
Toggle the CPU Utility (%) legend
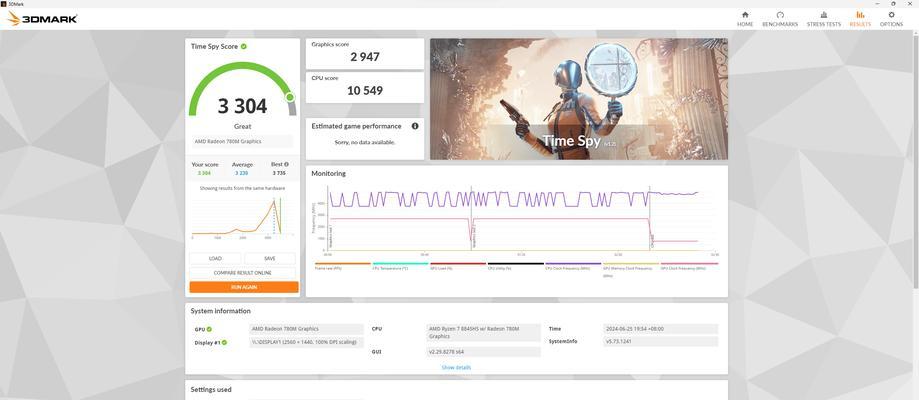click(516, 266)
